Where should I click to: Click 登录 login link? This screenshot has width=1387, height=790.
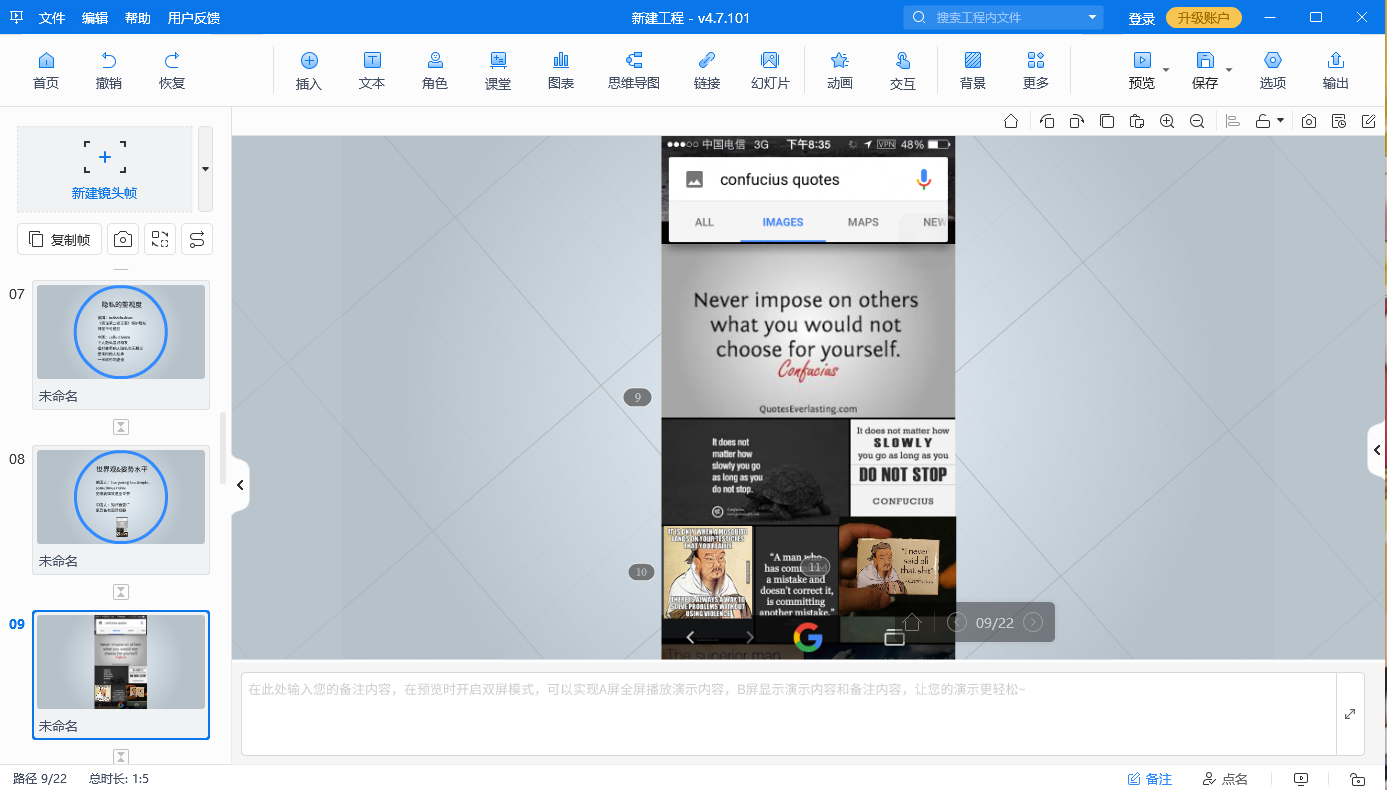pyautogui.click(x=1141, y=19)
